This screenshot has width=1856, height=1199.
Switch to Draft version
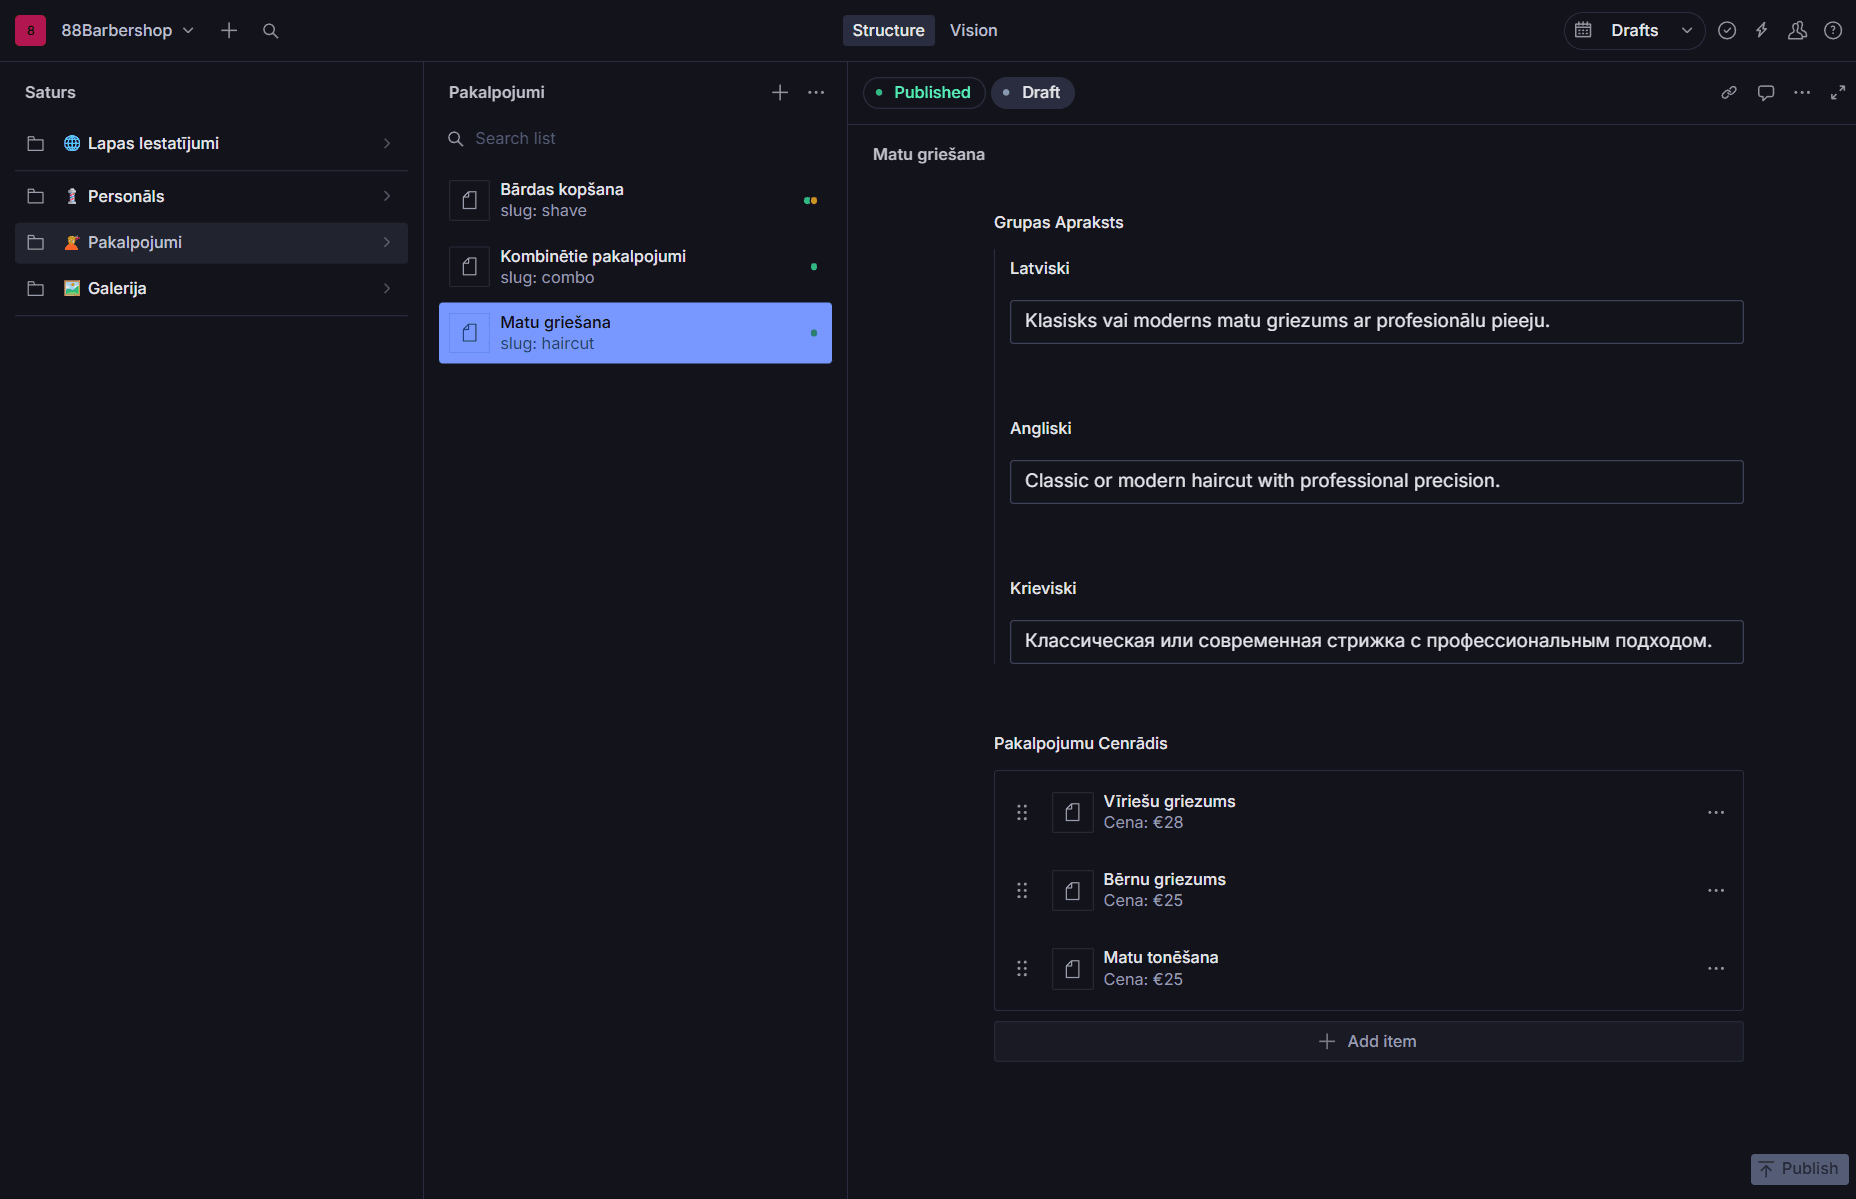point(1033,92)
